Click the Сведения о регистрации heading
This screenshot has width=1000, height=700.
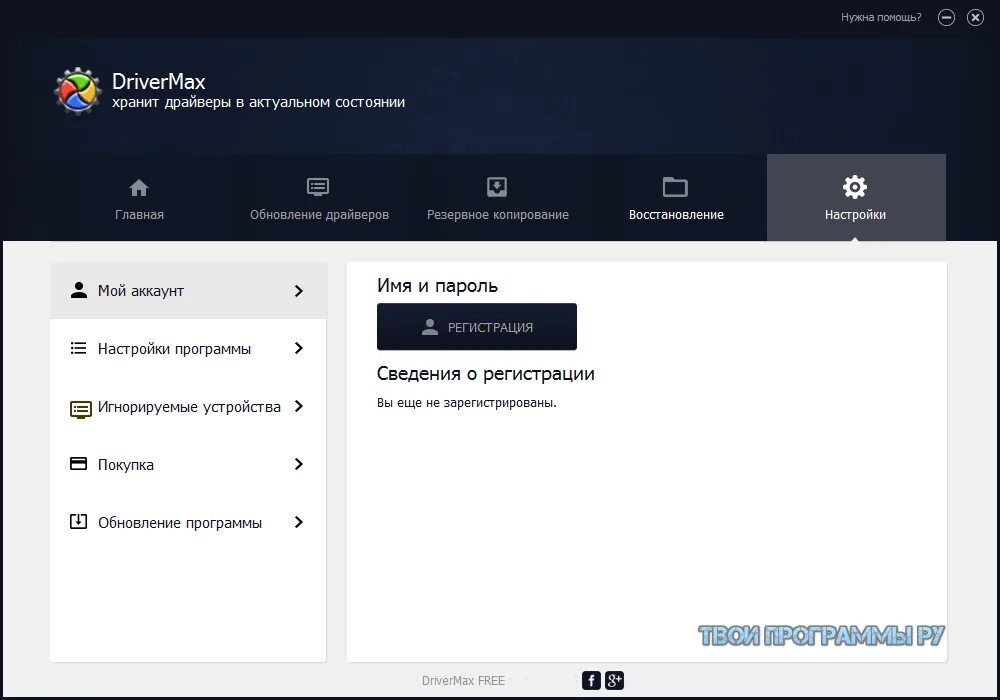(485, 374)
